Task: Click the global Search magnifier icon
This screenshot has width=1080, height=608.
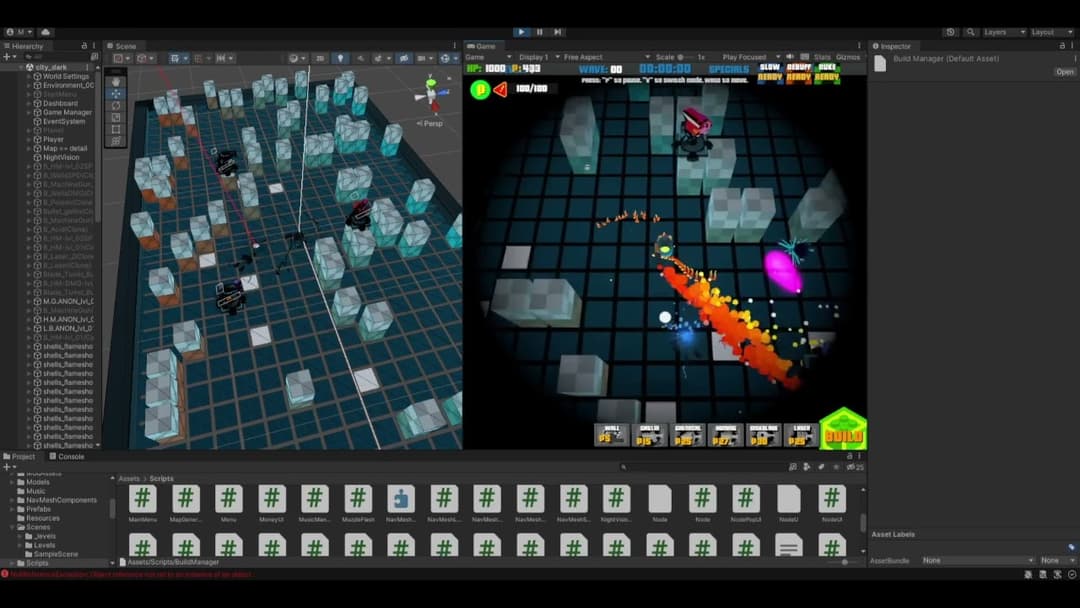Action: pos(968,32)
